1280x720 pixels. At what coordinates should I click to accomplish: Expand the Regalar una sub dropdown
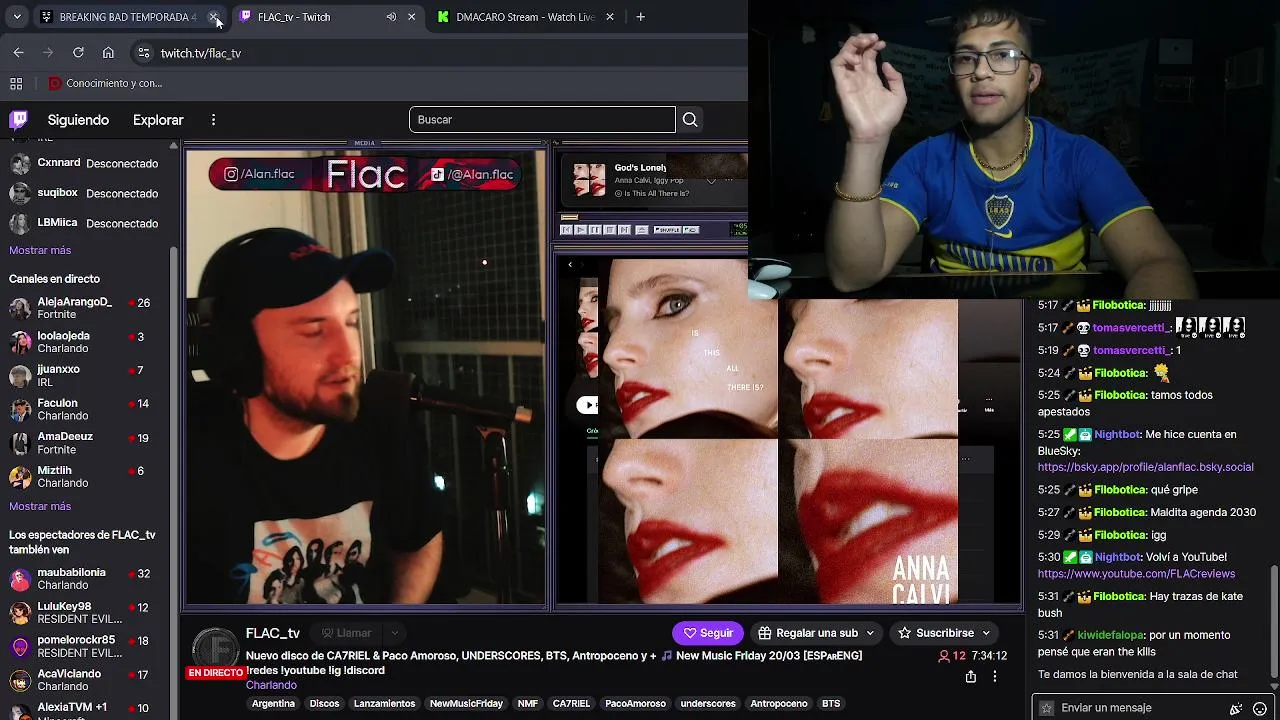pyautogui.click(x=870, y=633)
